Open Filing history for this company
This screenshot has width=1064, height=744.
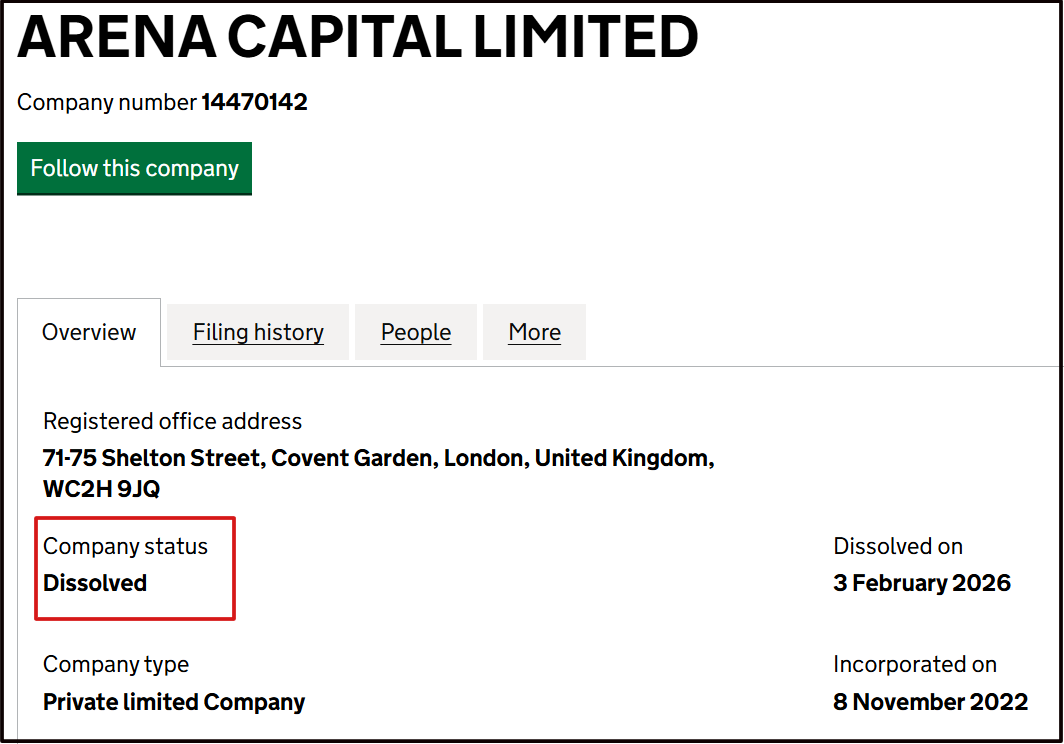pyautogui.click(x=257, y=331)
